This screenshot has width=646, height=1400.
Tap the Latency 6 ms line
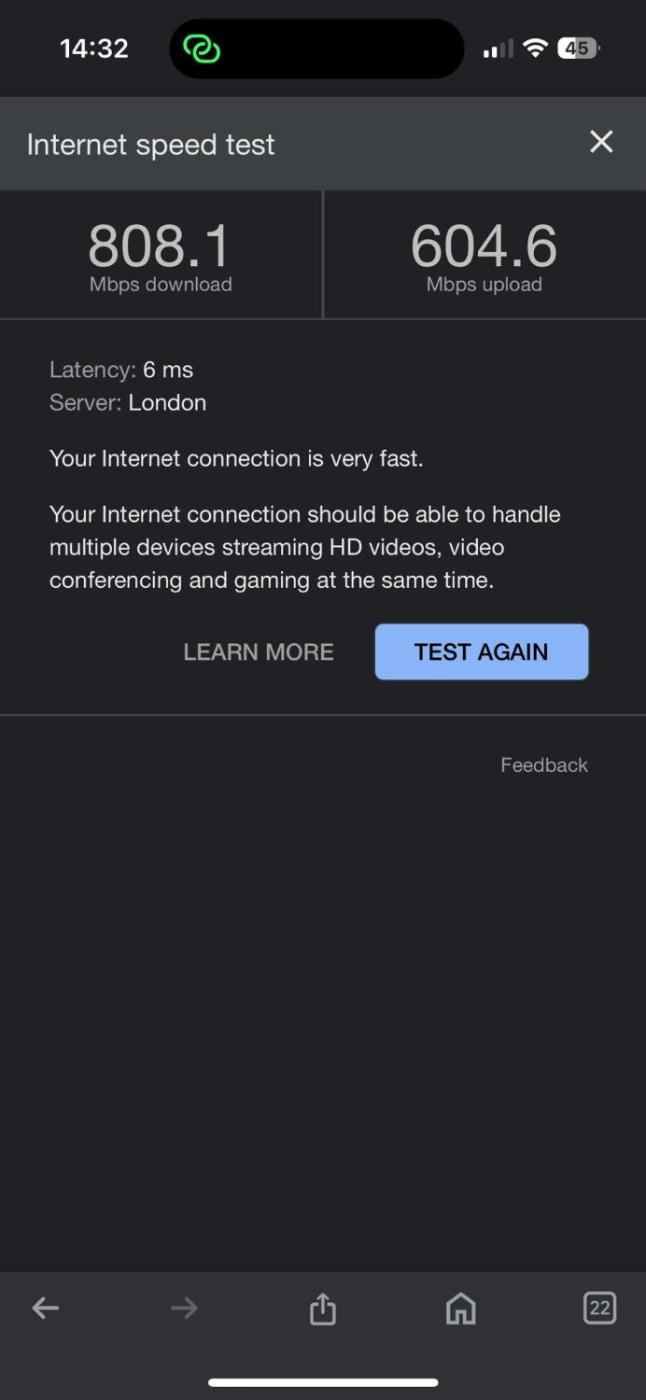[121, 370]
